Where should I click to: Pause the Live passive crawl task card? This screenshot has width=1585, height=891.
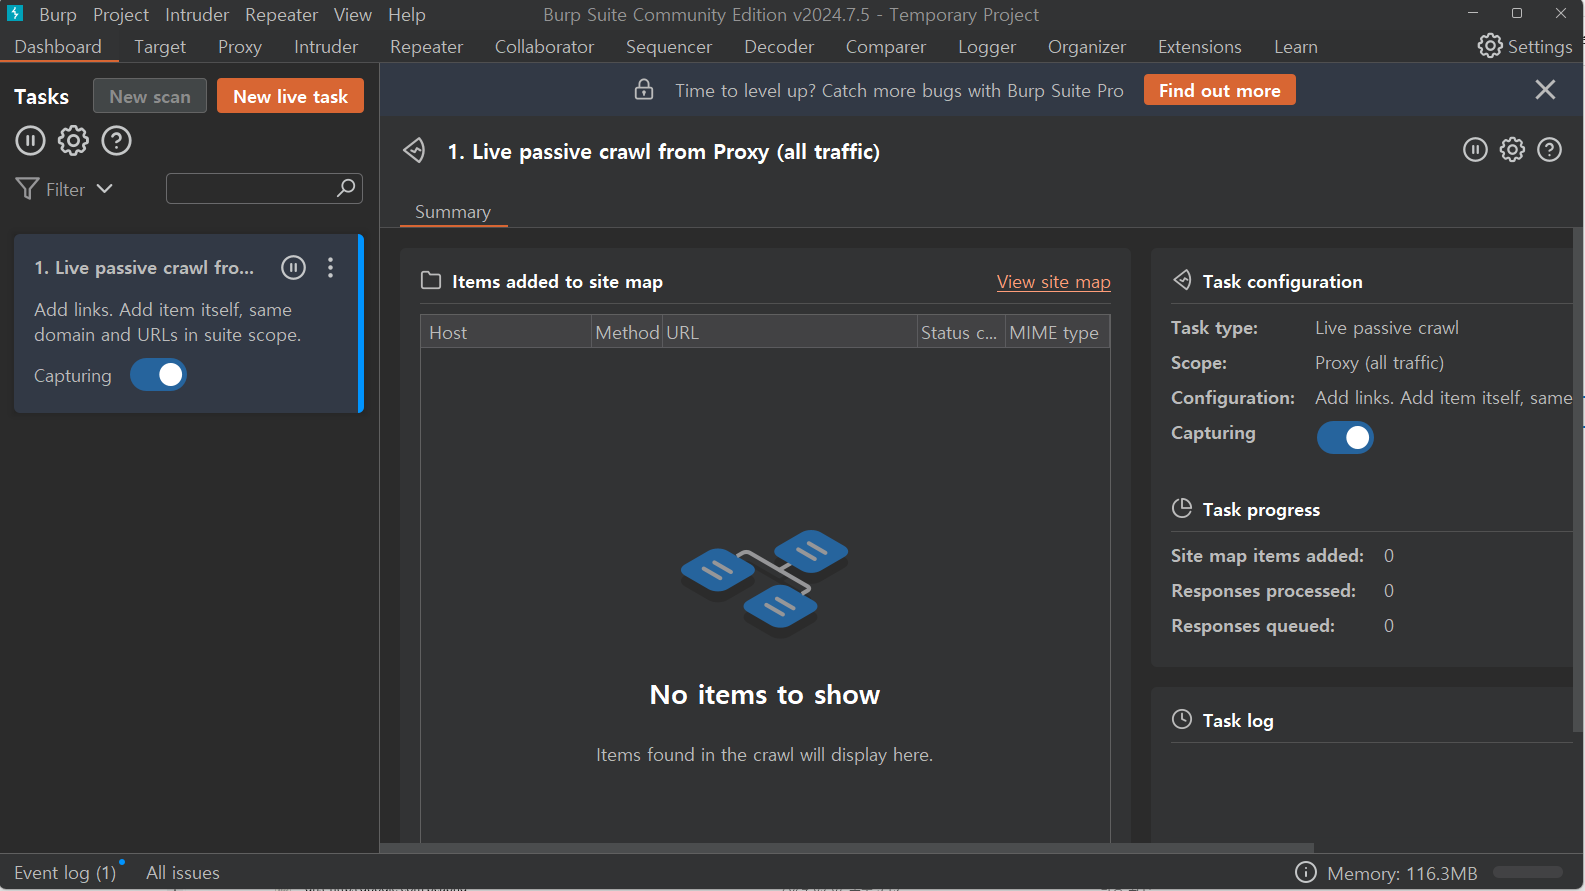[x=293, y=267]
